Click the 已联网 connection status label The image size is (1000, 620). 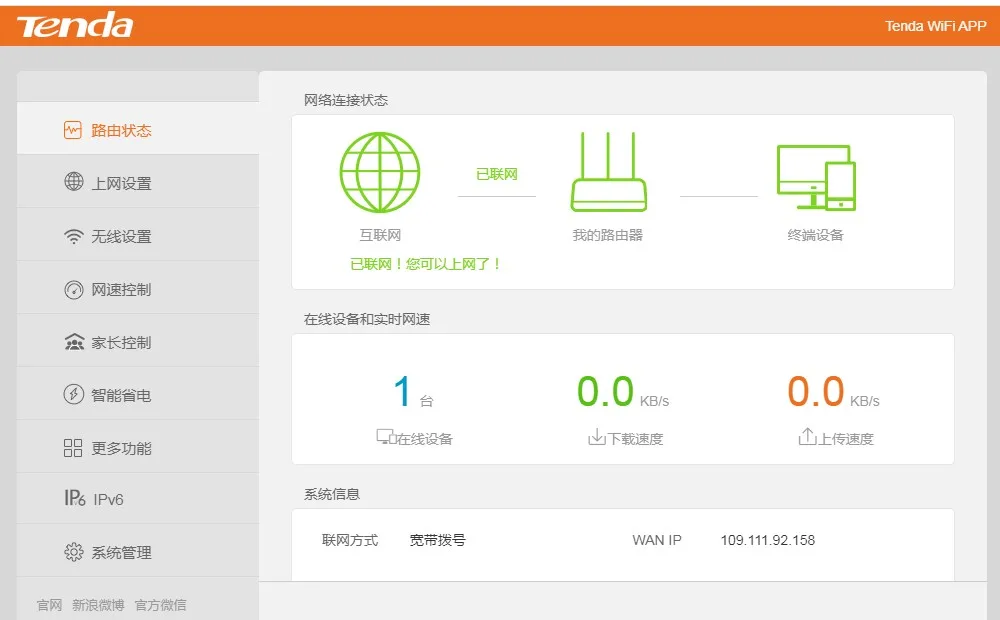coord(497,174)
